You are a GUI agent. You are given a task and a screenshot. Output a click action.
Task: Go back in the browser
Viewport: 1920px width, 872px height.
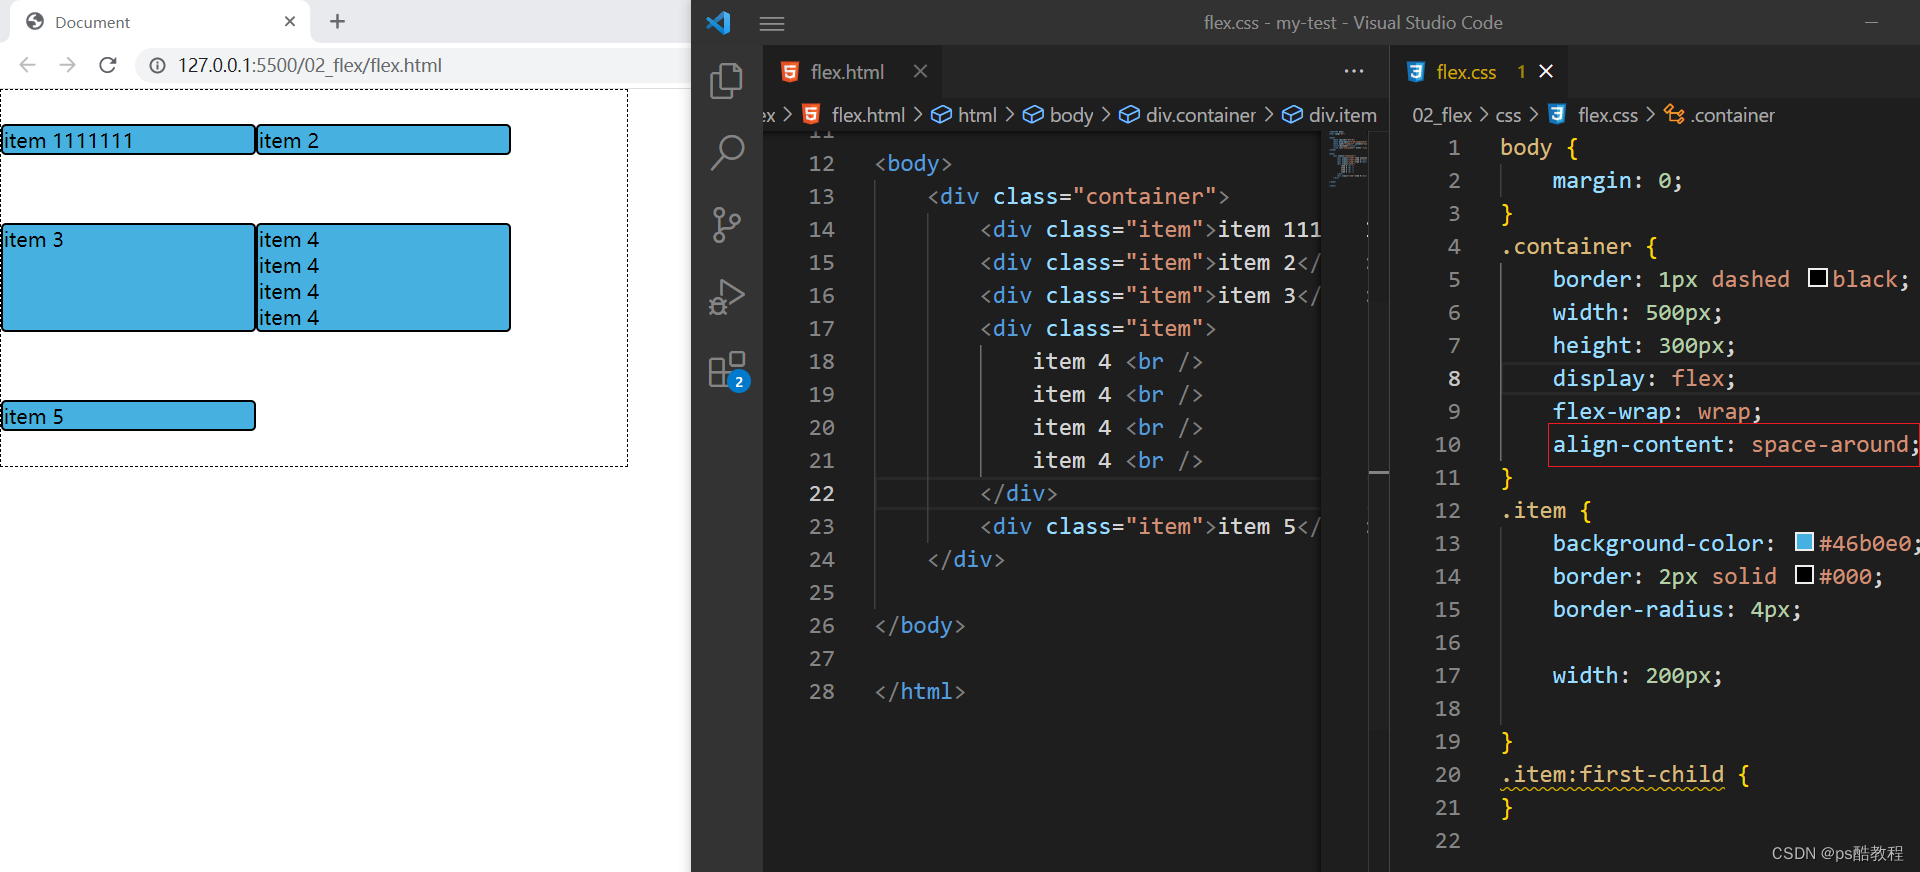coord(27,65)
